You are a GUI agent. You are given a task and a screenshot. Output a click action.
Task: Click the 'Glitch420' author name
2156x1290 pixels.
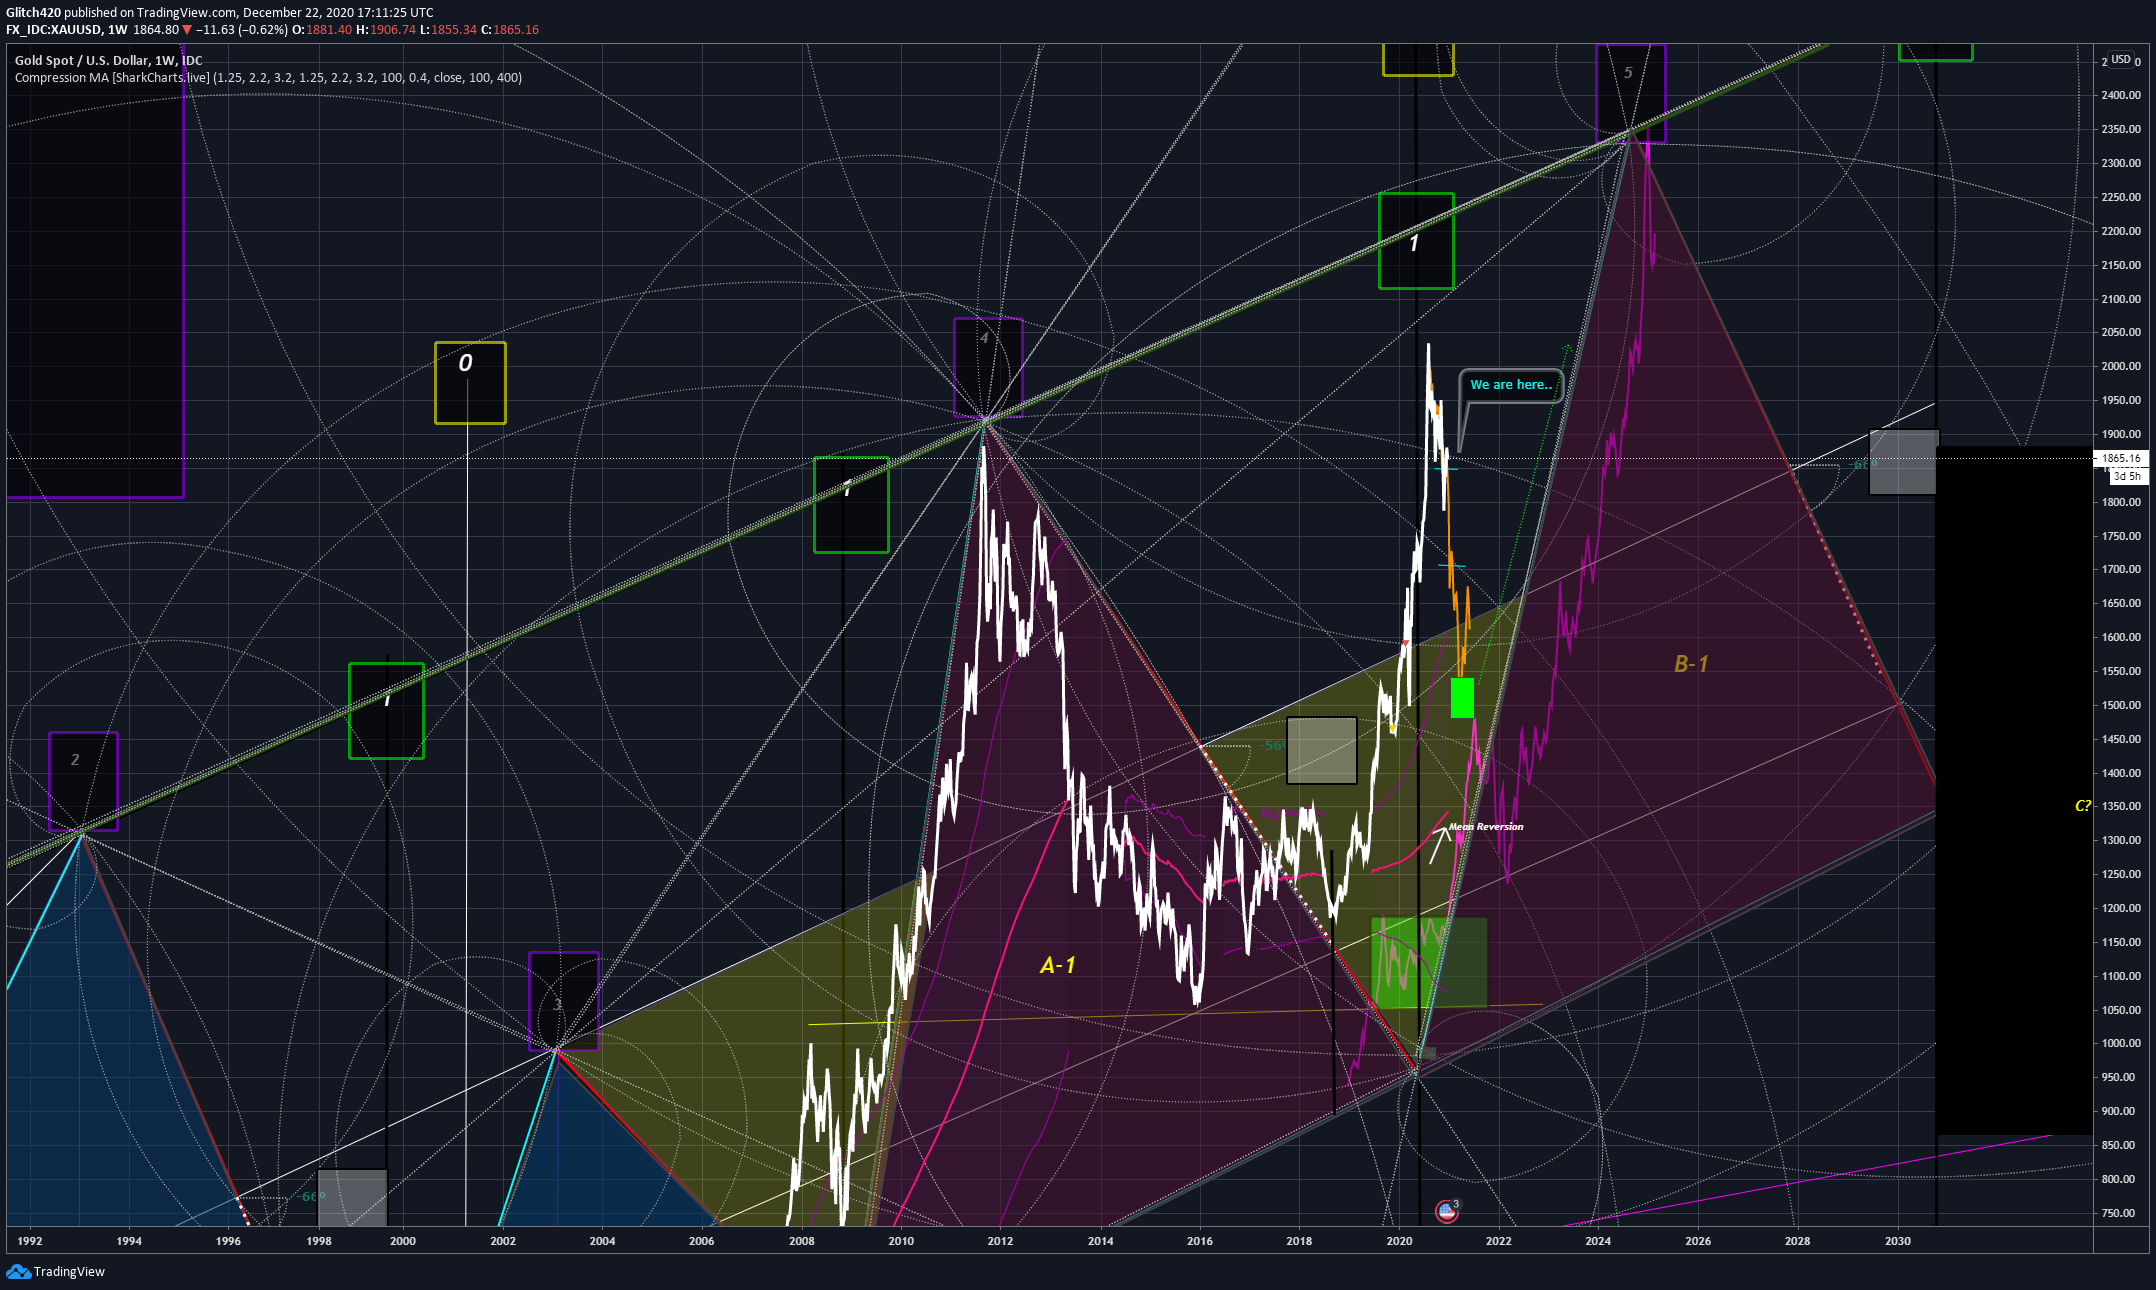(33, 13)
